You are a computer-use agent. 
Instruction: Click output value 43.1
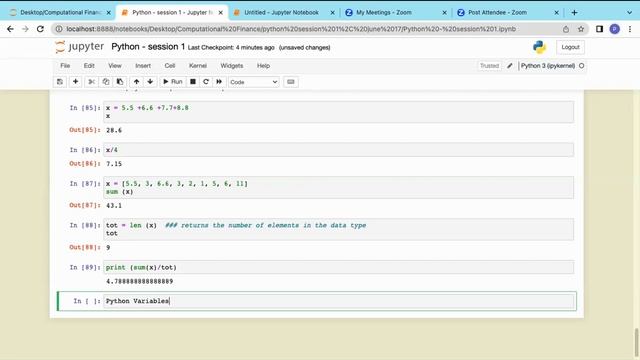[114, 206]
